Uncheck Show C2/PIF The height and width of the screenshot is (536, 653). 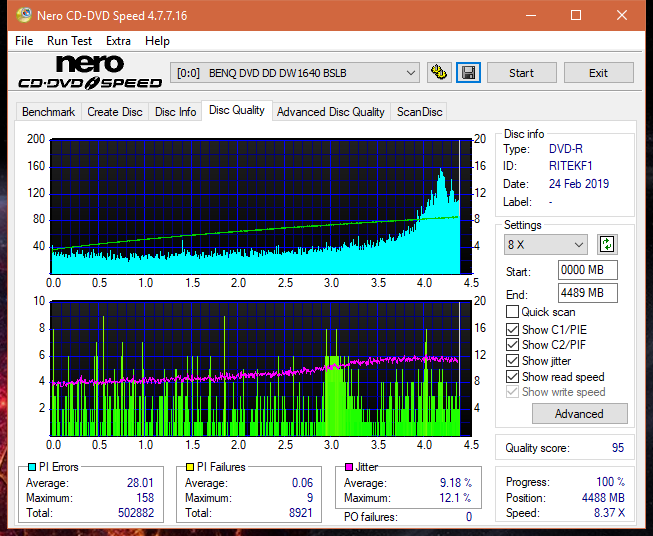512,345
